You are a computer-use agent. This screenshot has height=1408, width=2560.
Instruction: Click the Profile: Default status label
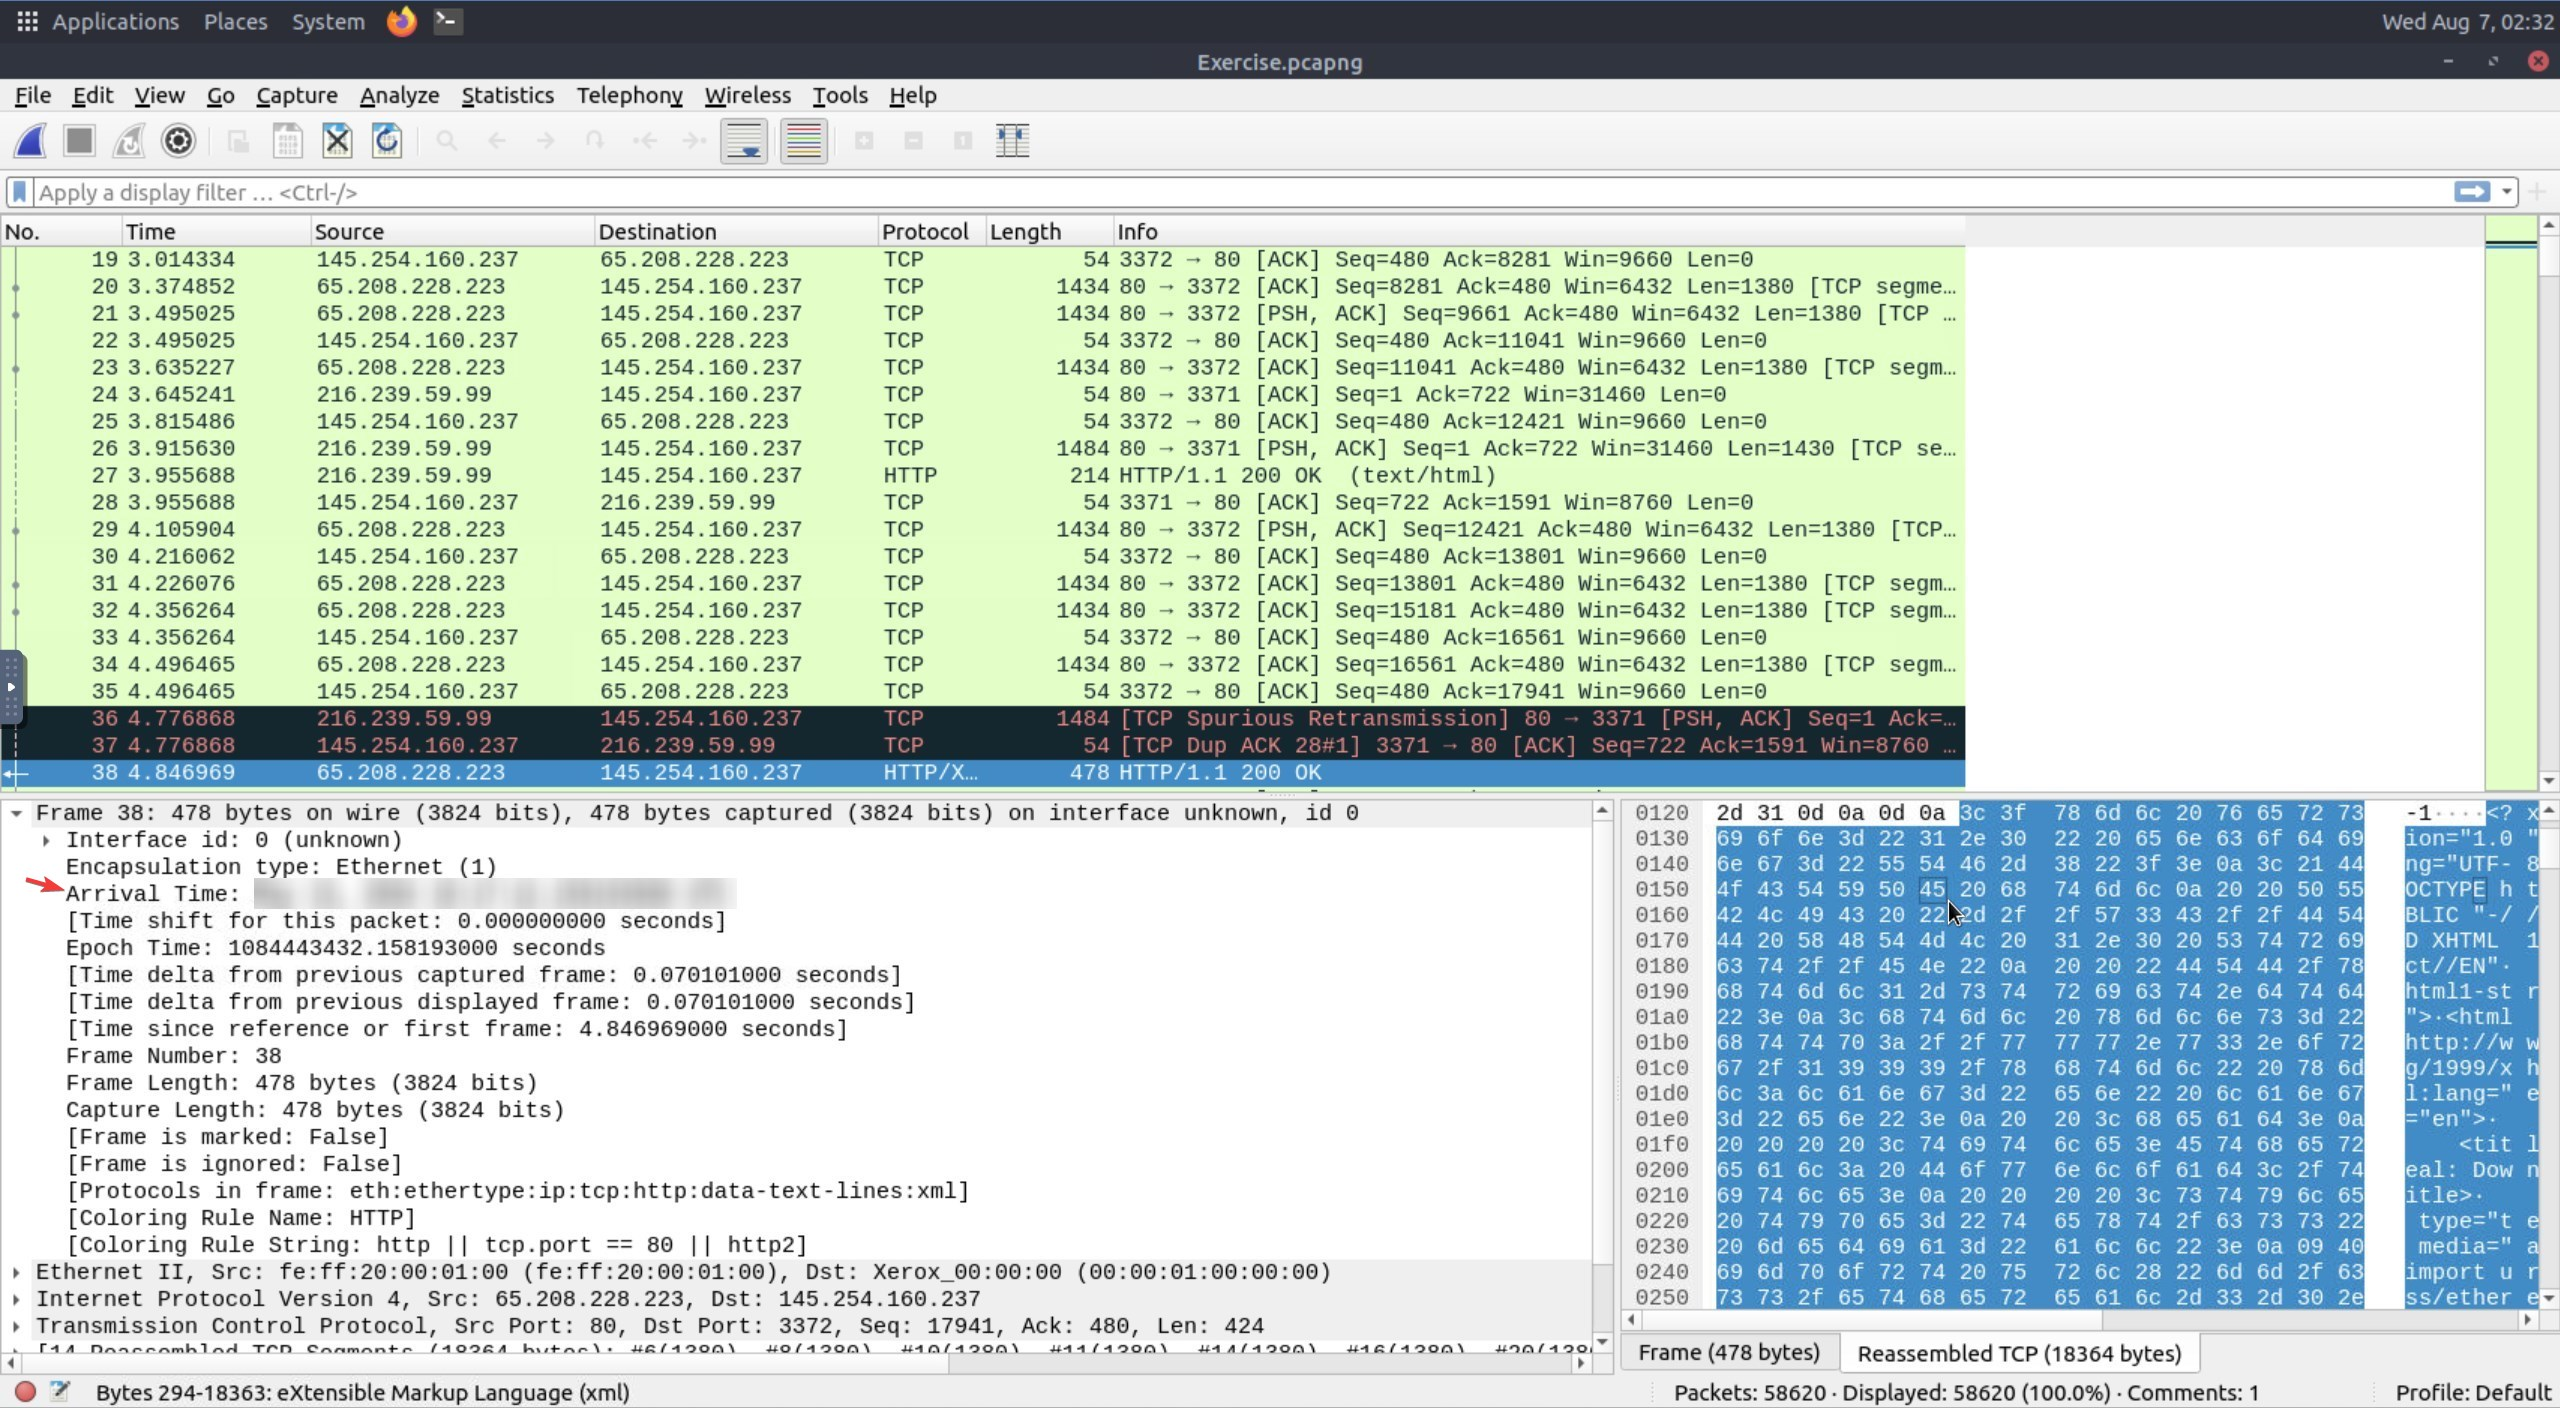[x=2472, y=1392]
